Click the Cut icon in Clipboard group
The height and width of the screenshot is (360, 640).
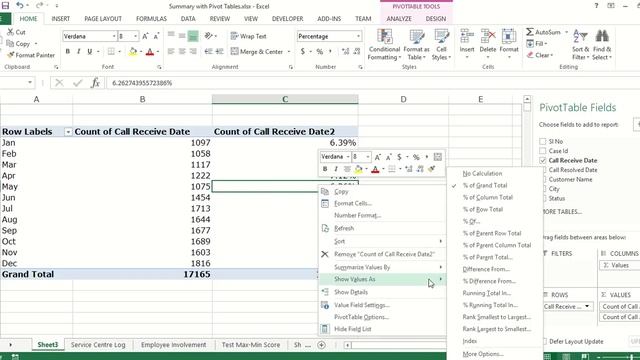pos(11,32)
